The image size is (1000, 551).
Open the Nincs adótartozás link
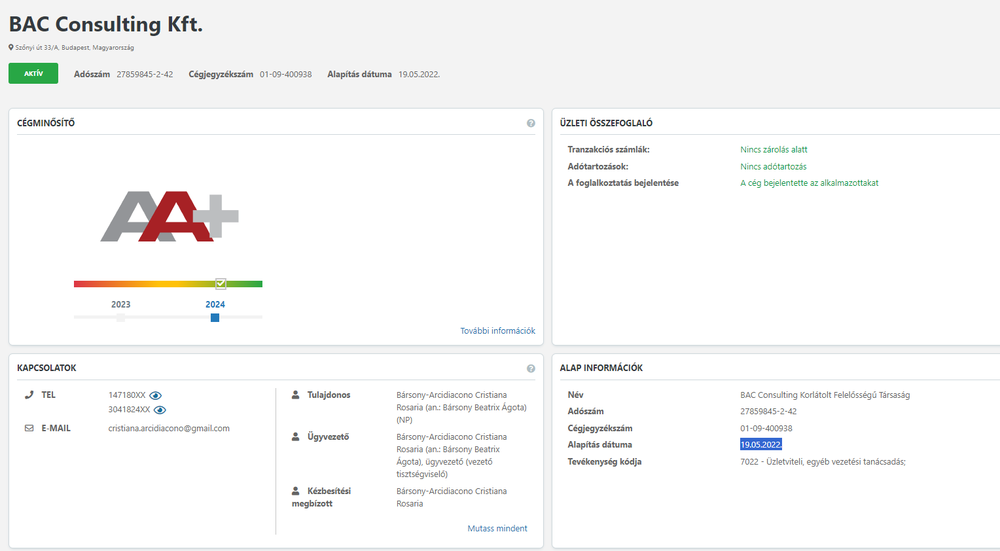point(773,166)
